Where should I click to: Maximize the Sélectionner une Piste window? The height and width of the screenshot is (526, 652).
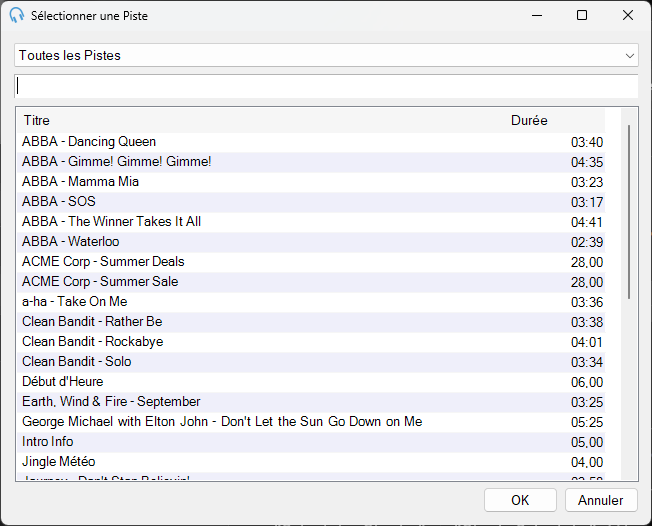[x=582, y=15]
